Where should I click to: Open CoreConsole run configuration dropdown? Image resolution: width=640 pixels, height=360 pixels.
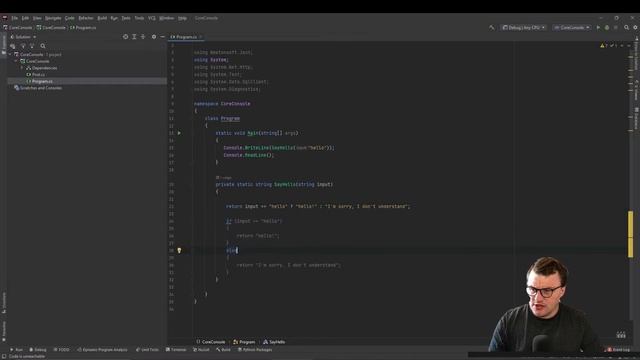572,27
